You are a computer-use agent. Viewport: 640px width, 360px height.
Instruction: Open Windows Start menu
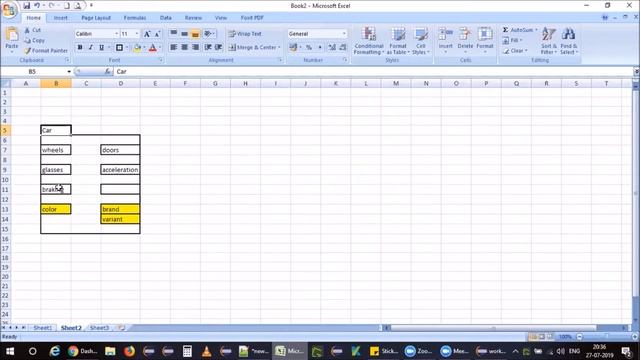pyautogui.click(x=10, y=351)
